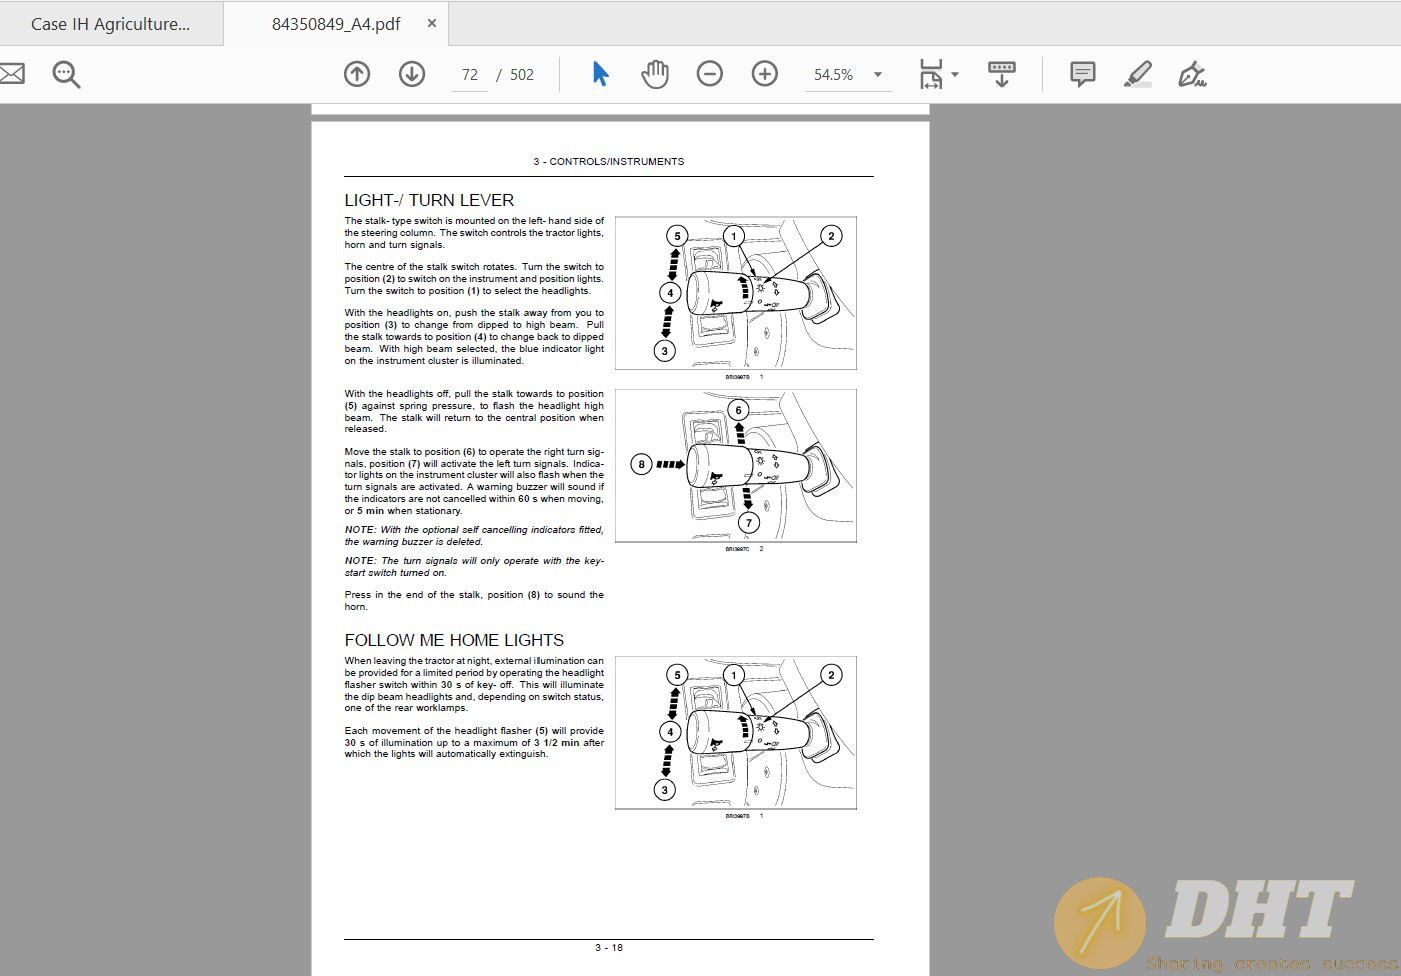Click the read mode keyboard-arrow icon
Image resolution: width=1401 pixels, height=976 pixels.
[1001, 74]
